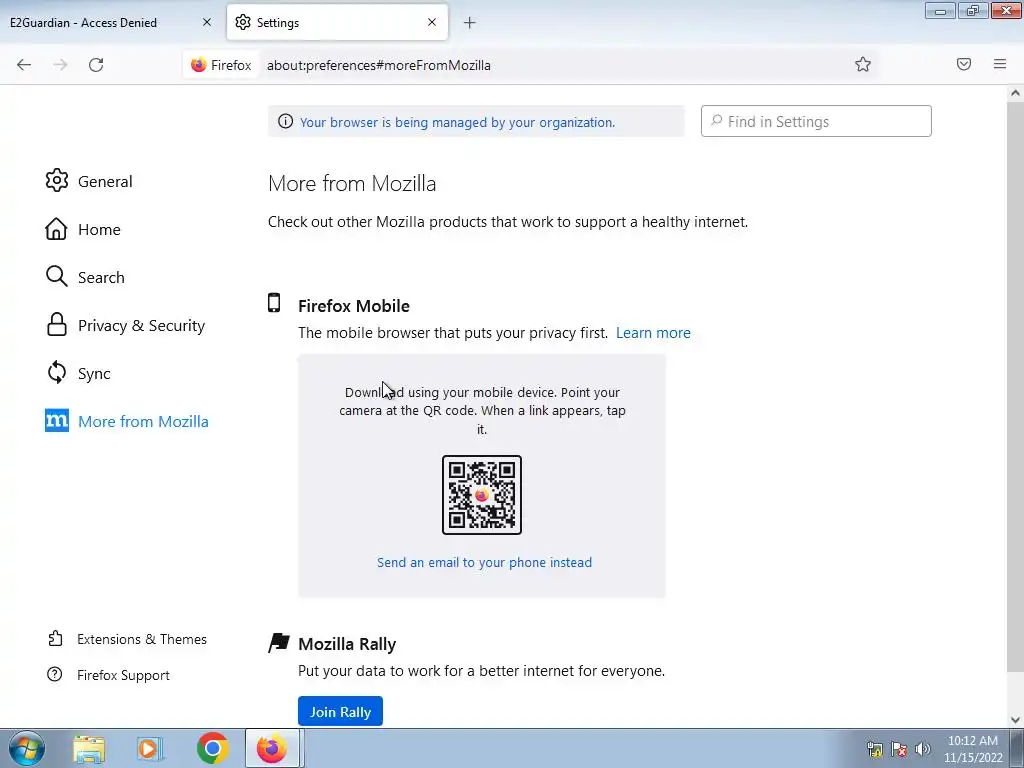The width and height of the screenshot is (1024, 768).
Task: Open the Search settings category
Action: [86, 277]
